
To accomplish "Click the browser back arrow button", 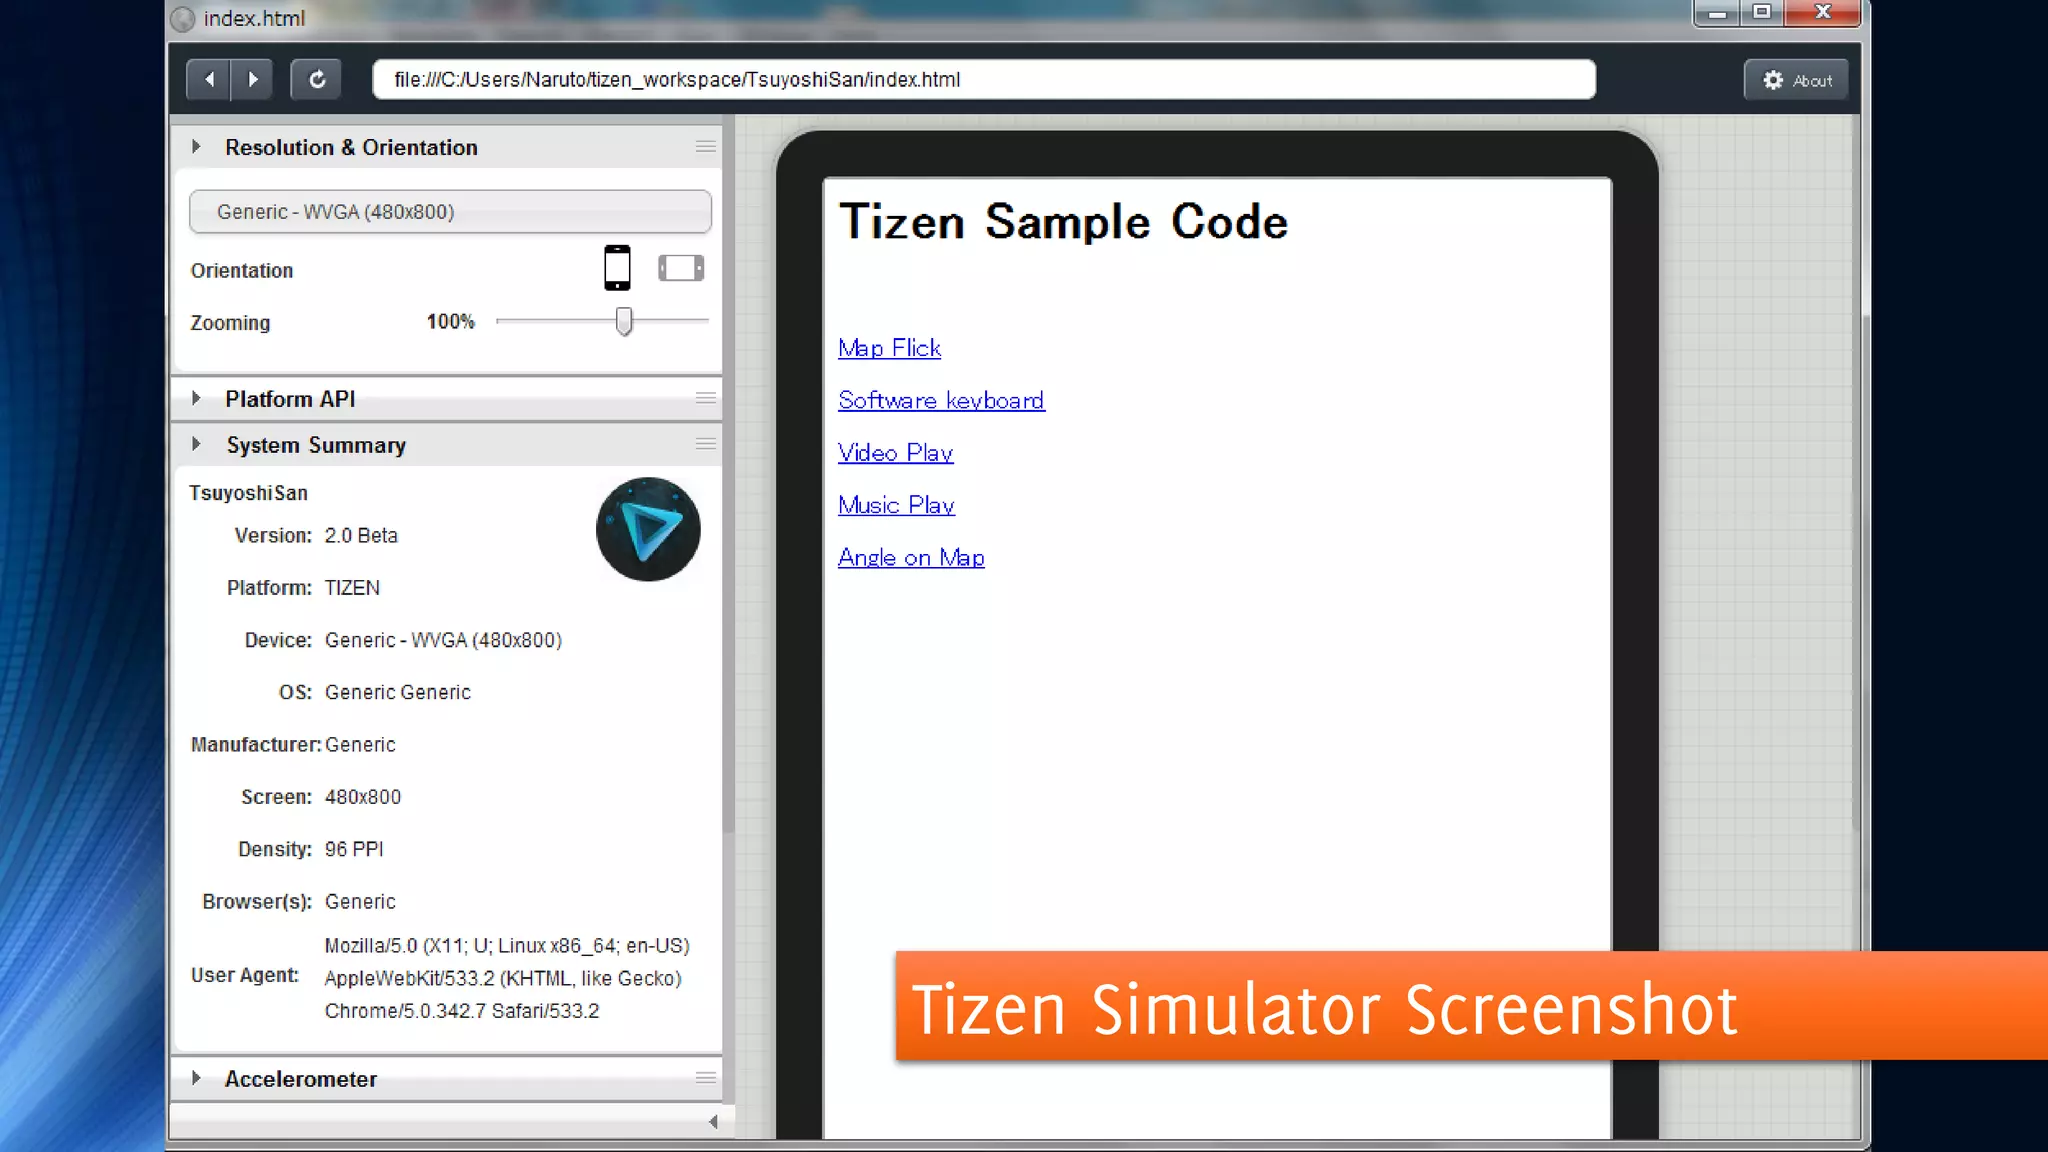I will point(209,80).
